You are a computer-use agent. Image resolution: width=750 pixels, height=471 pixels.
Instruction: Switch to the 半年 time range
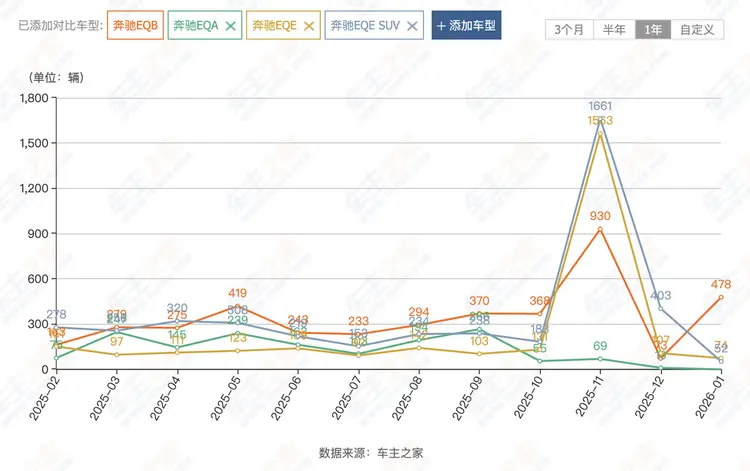click(x=613, y=29)
